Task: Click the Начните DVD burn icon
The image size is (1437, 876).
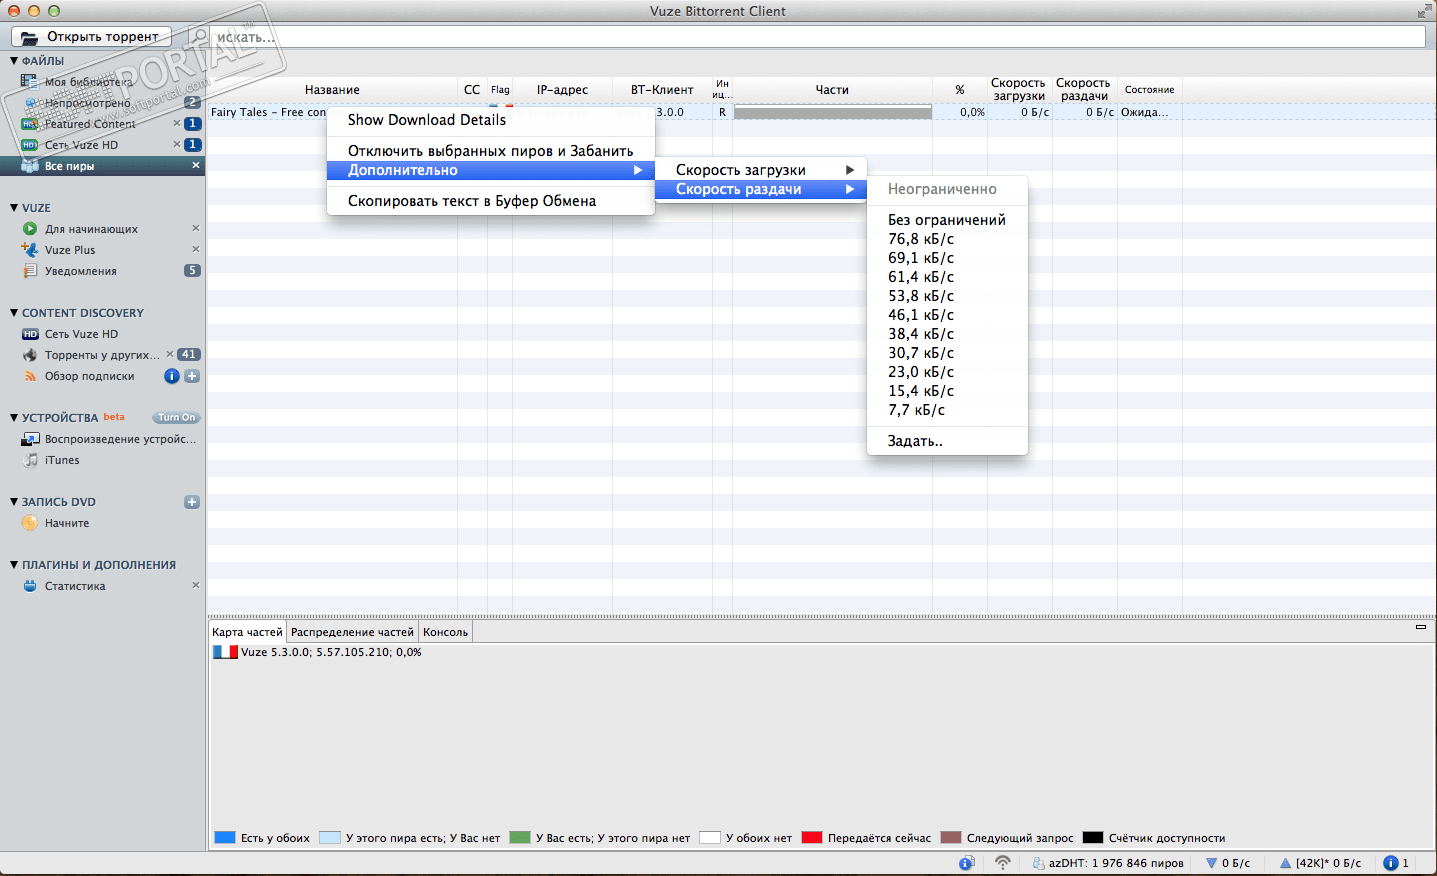Action: coord(30,523)
